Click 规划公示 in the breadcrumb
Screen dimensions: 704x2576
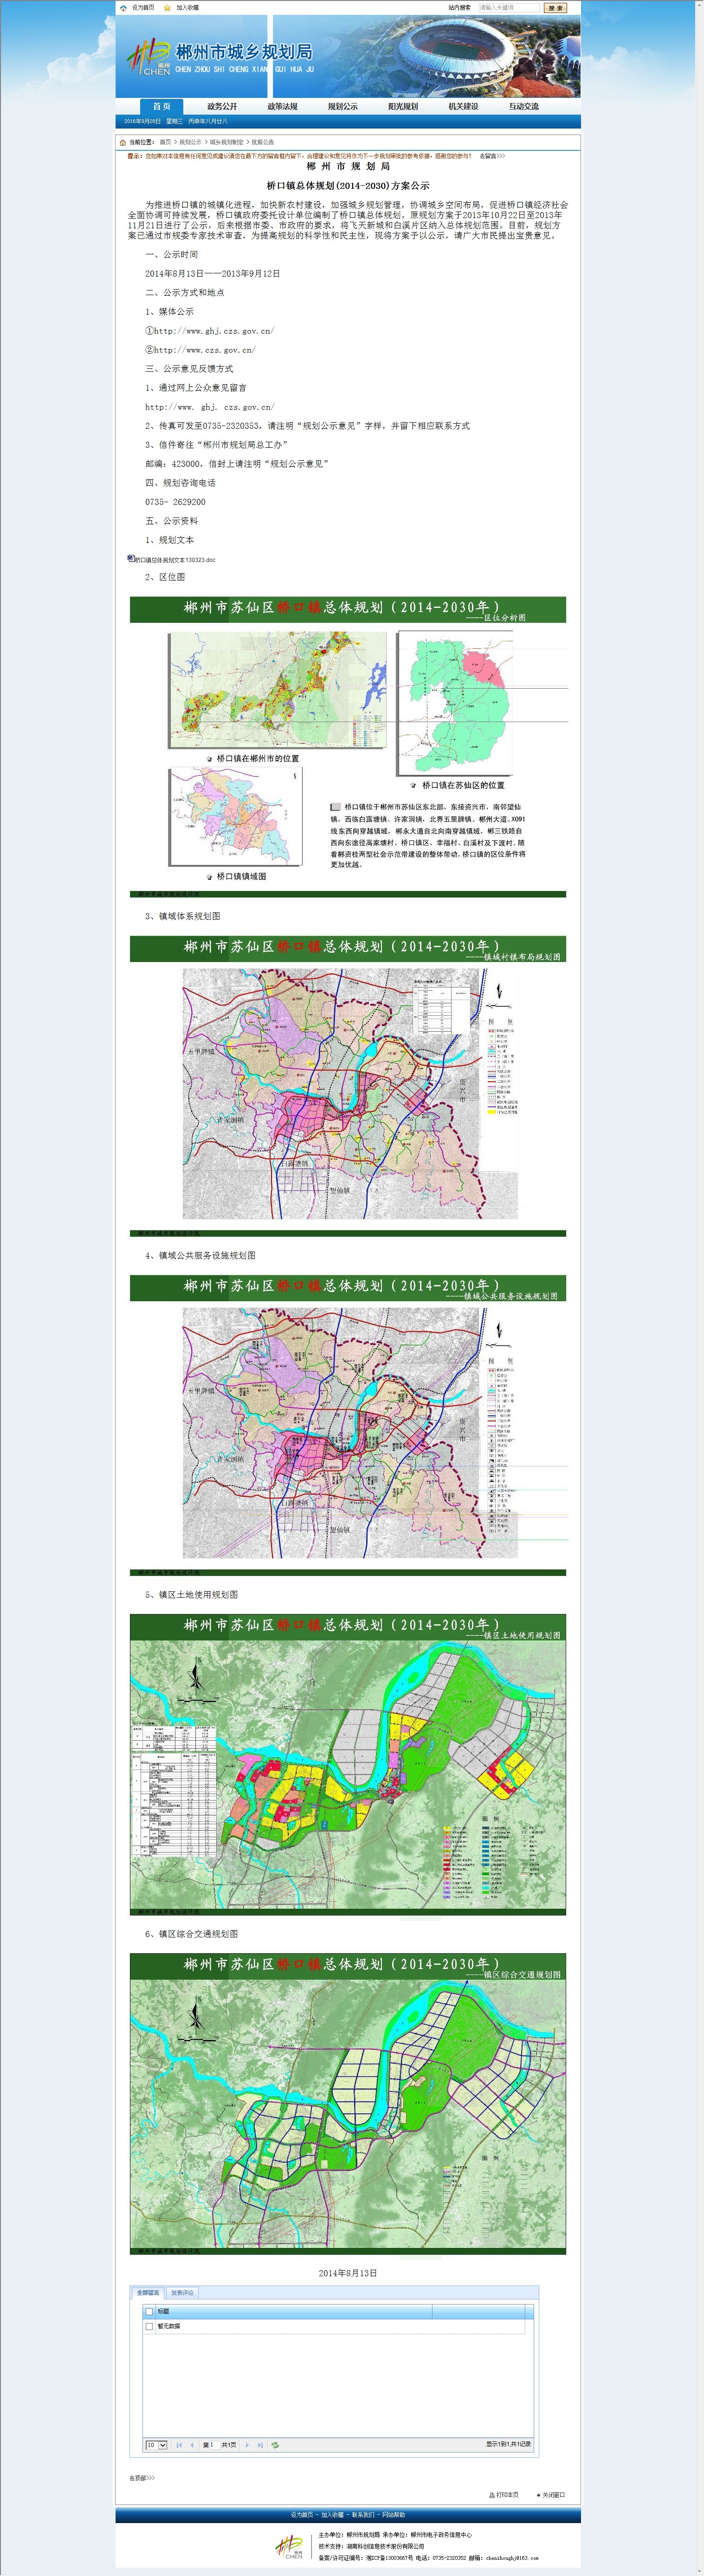[190, 142]
